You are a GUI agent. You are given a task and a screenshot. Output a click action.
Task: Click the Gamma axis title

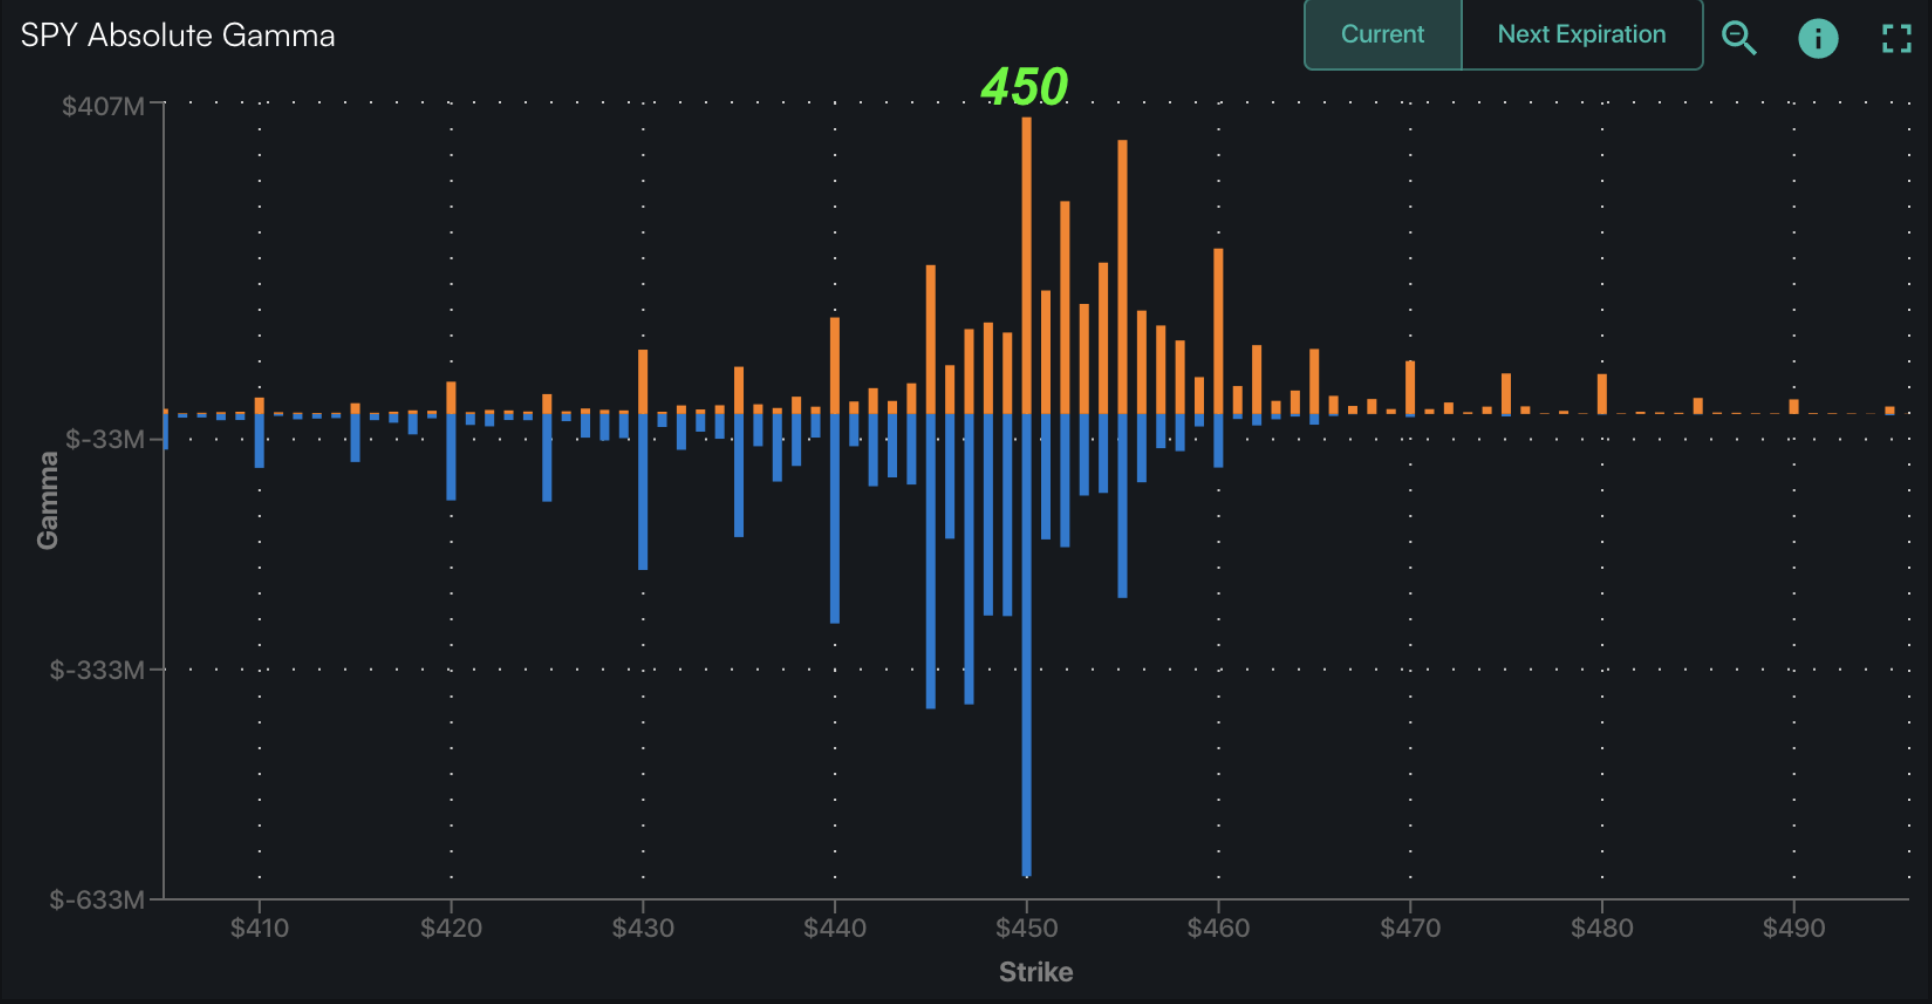tap(47, 500)
